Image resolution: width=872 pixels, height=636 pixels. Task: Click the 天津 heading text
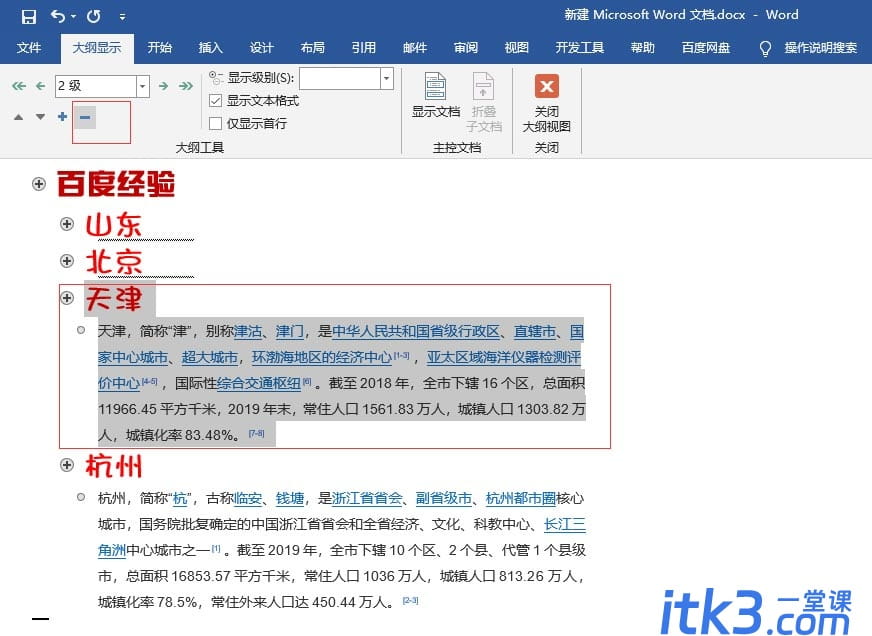click(x=113, y=299)
